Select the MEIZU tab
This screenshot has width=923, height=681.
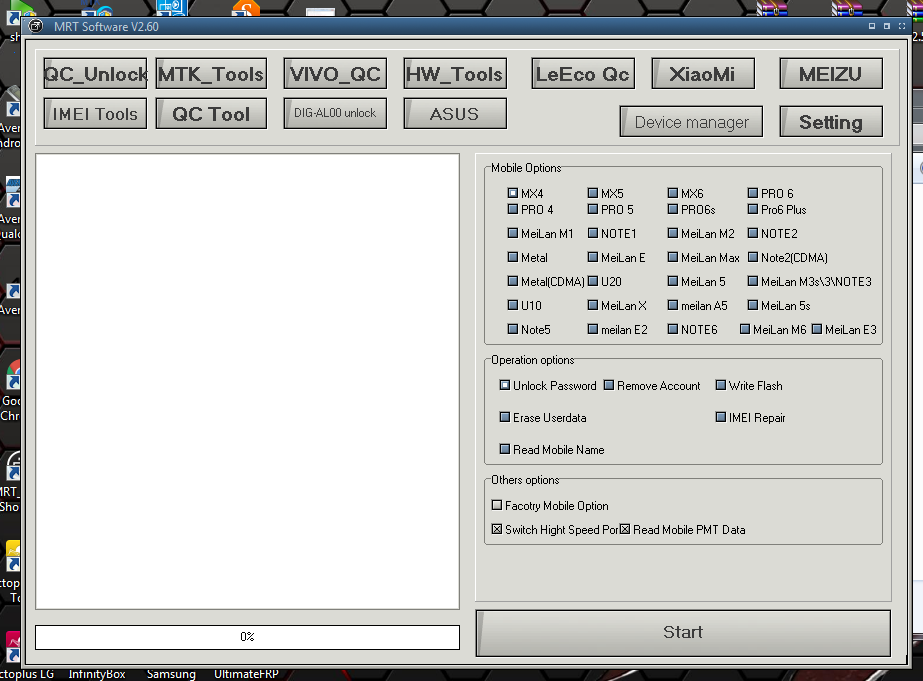[831, 74]
